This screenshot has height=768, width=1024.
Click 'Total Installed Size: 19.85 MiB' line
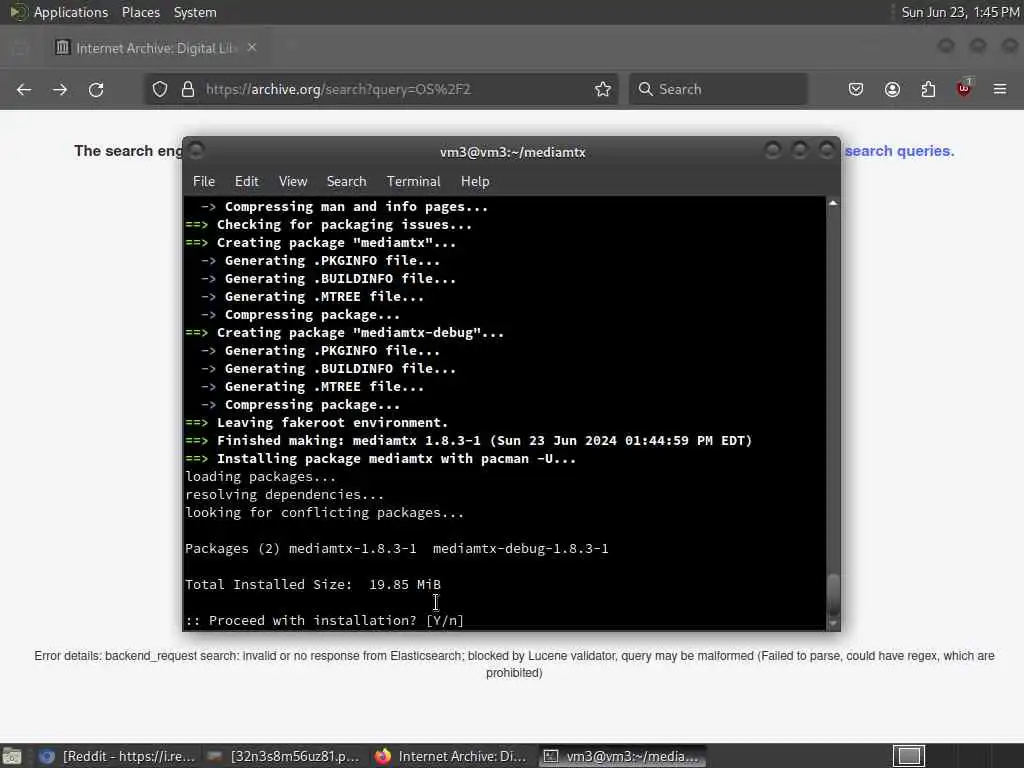(313, 584)
